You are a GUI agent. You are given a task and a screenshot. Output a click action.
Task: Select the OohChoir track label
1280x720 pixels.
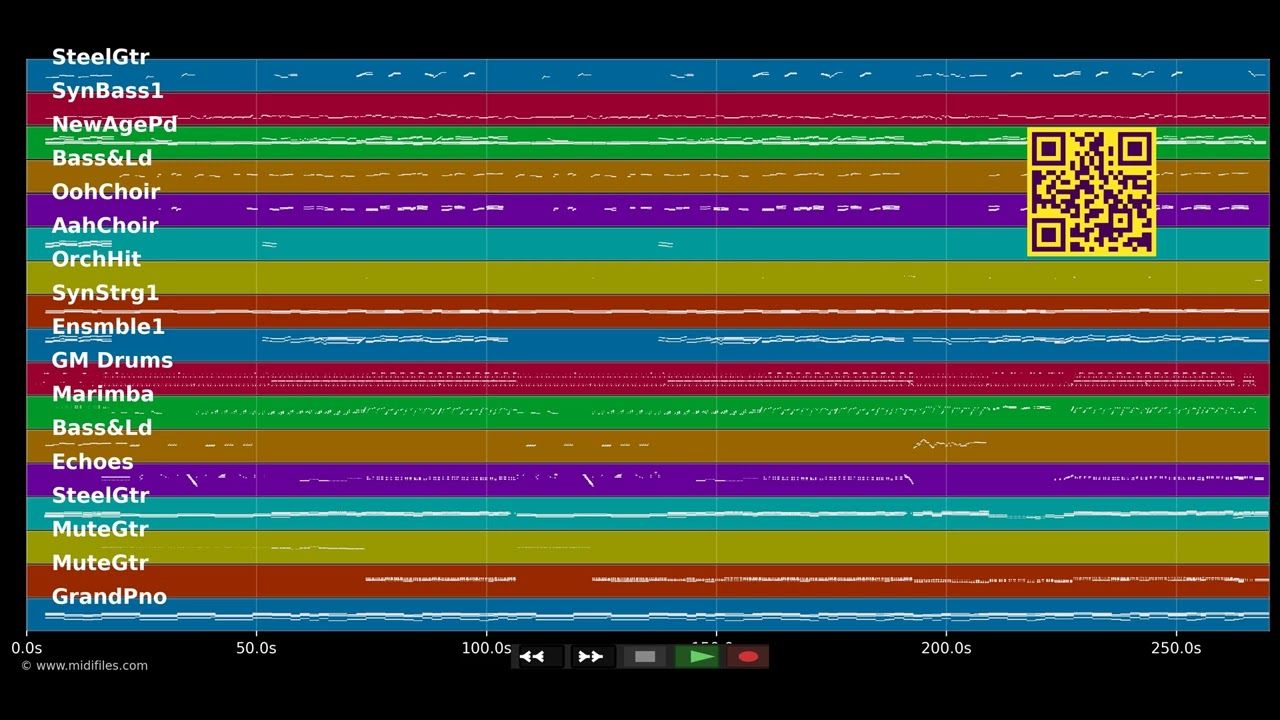[105, 192]
